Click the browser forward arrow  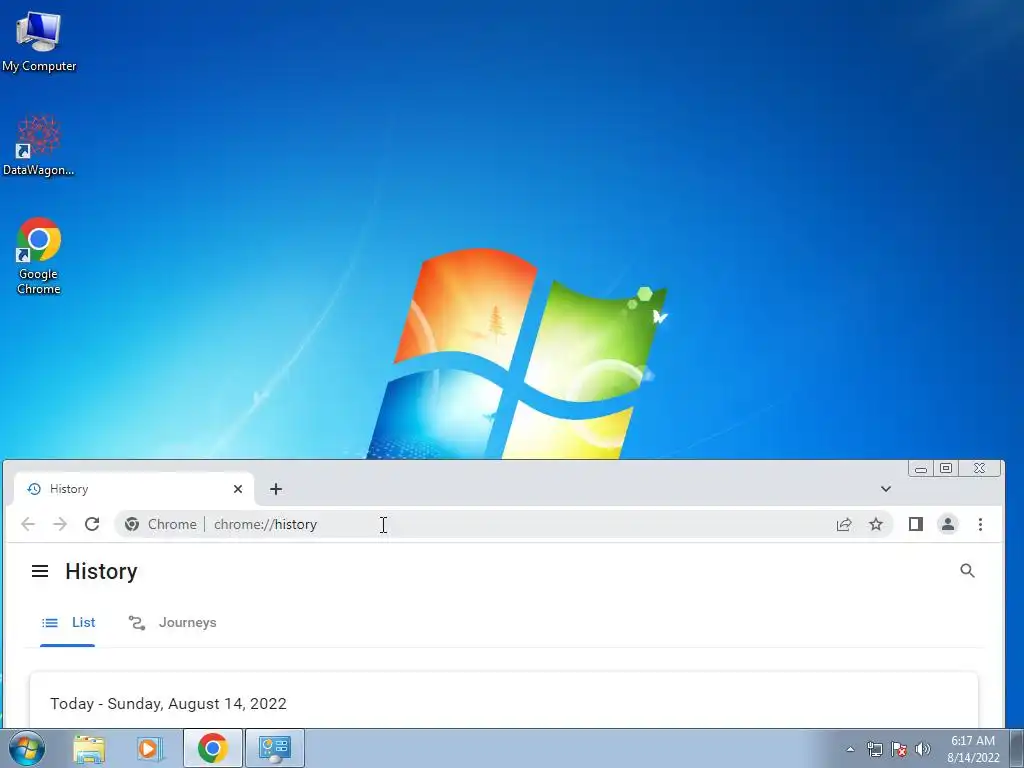pyautogui.click(x=60, y=524)
